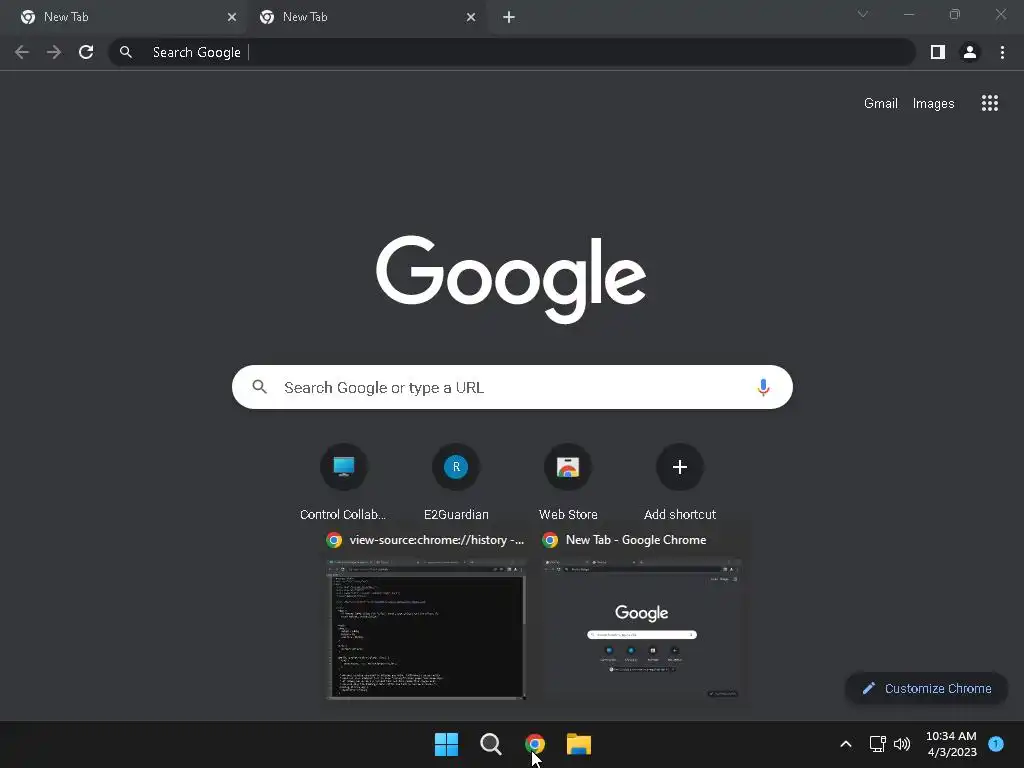Start voice search with the microphone icon
The image size is (1024, 768).
pos(763,387)
